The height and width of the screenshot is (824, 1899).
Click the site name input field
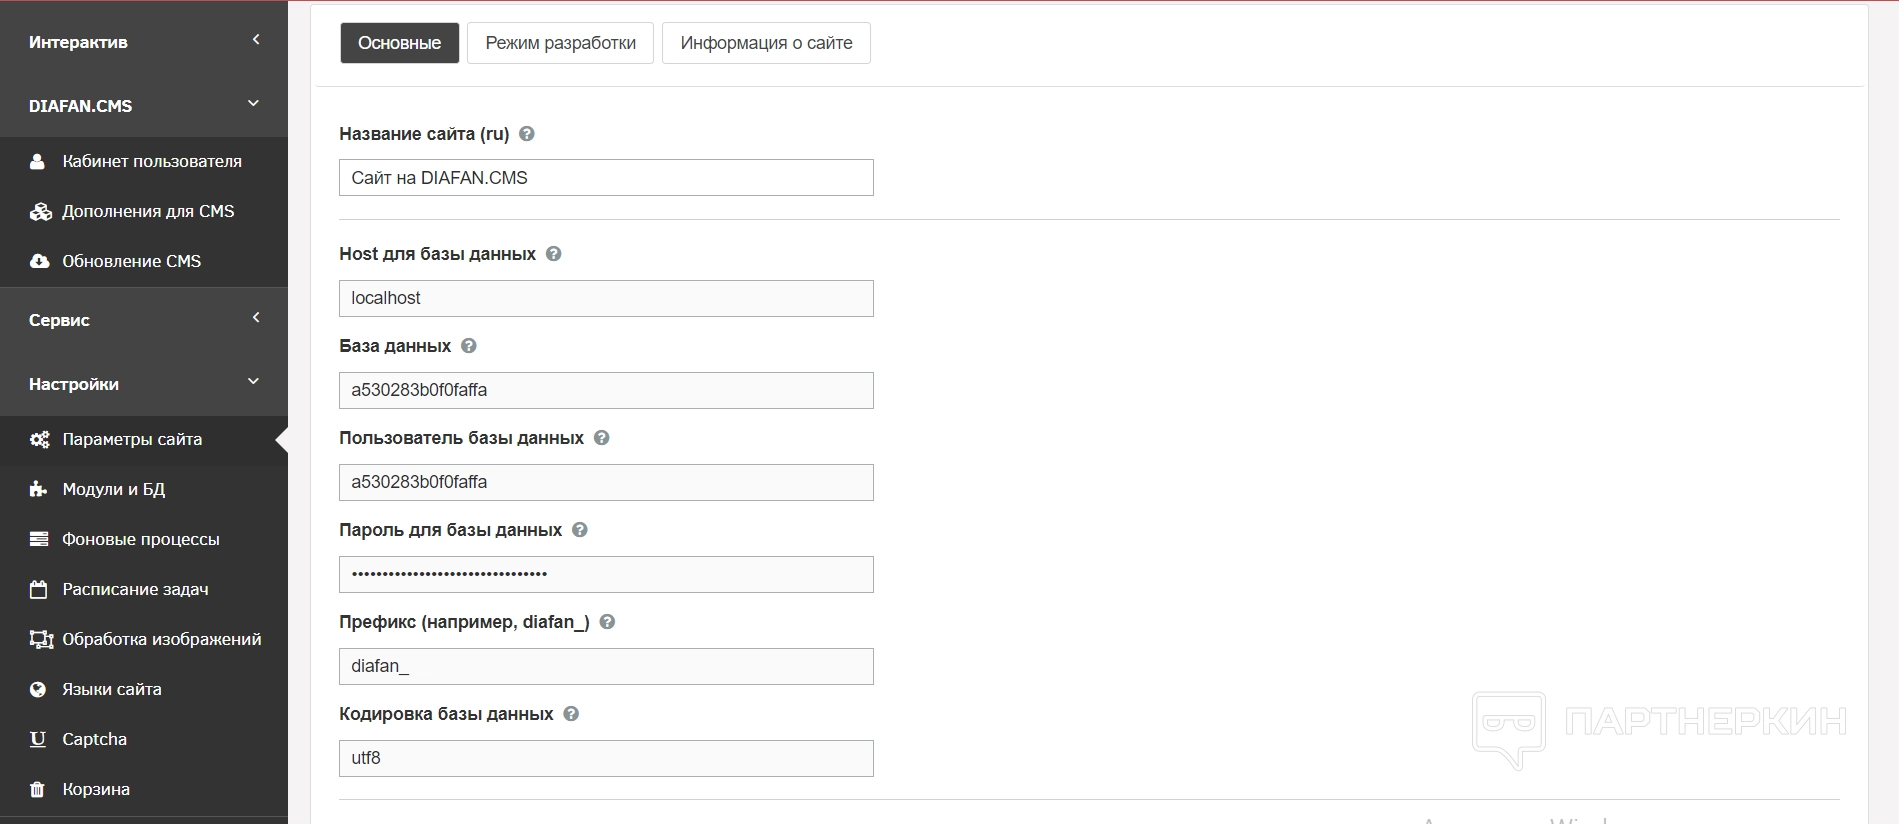pos(606,178)
